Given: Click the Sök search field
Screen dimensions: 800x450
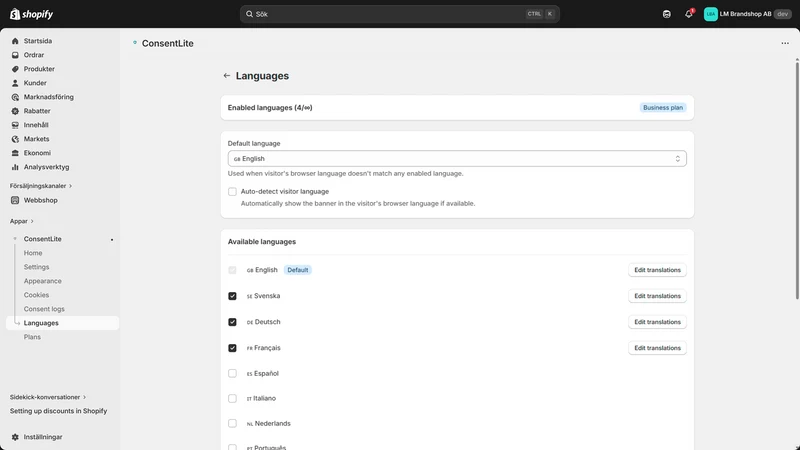Looking at the screenshot, I should 399,14.
